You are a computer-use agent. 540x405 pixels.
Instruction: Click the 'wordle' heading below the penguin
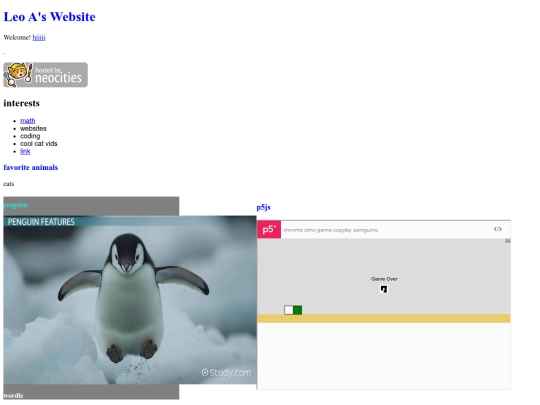(13, 395)
